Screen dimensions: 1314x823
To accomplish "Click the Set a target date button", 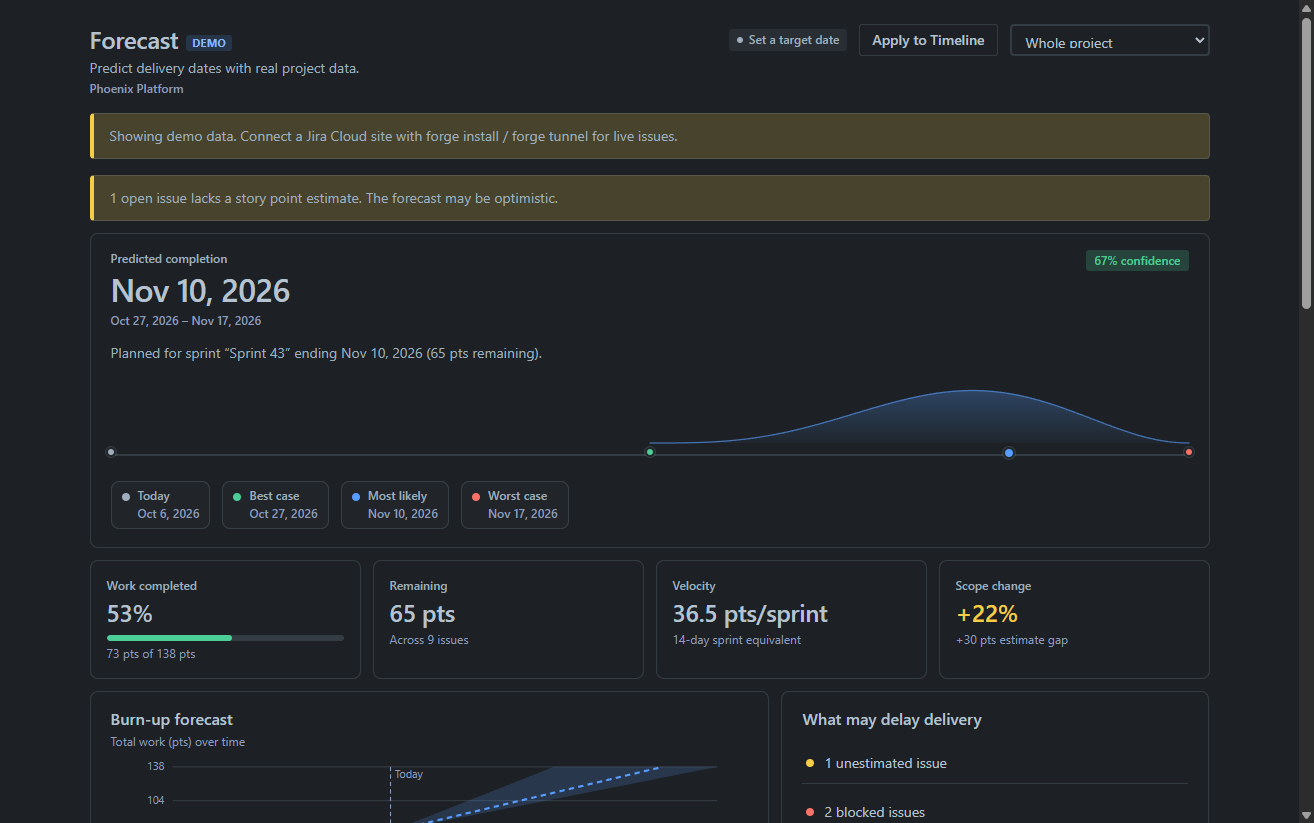I will 788,40.
